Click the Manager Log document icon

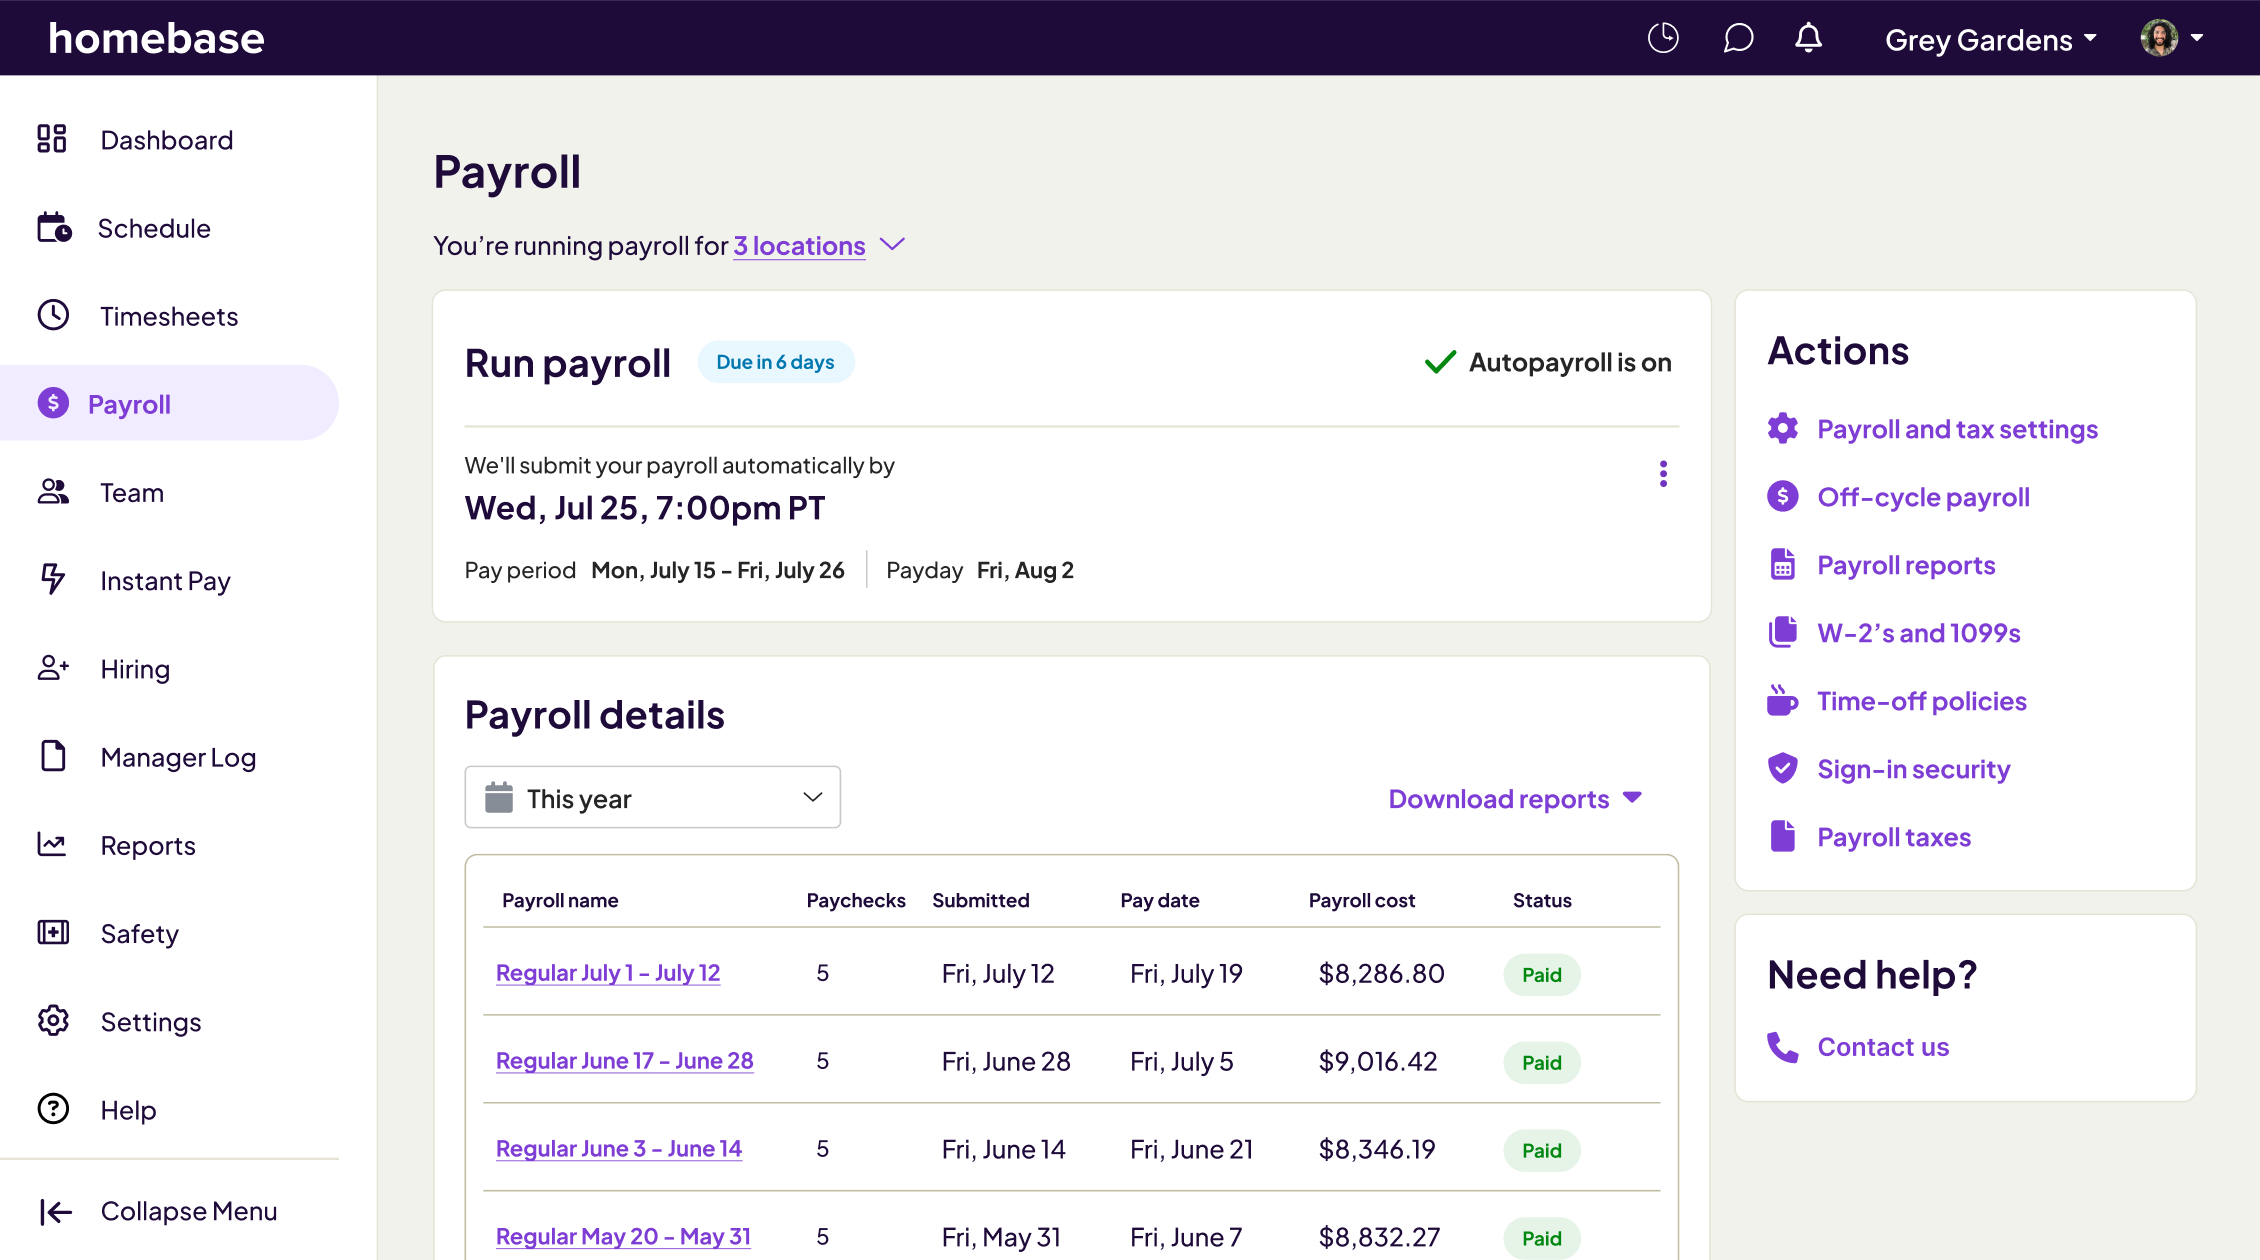53,756
